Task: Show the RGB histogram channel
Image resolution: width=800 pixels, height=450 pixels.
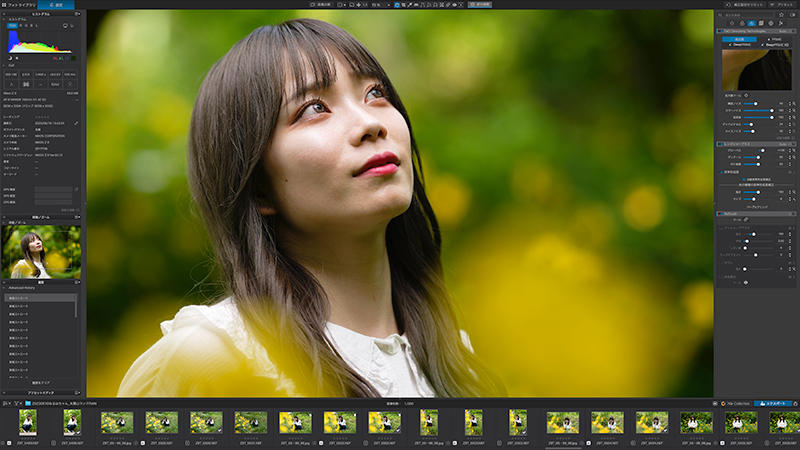Action: click(x=12, y=26)
